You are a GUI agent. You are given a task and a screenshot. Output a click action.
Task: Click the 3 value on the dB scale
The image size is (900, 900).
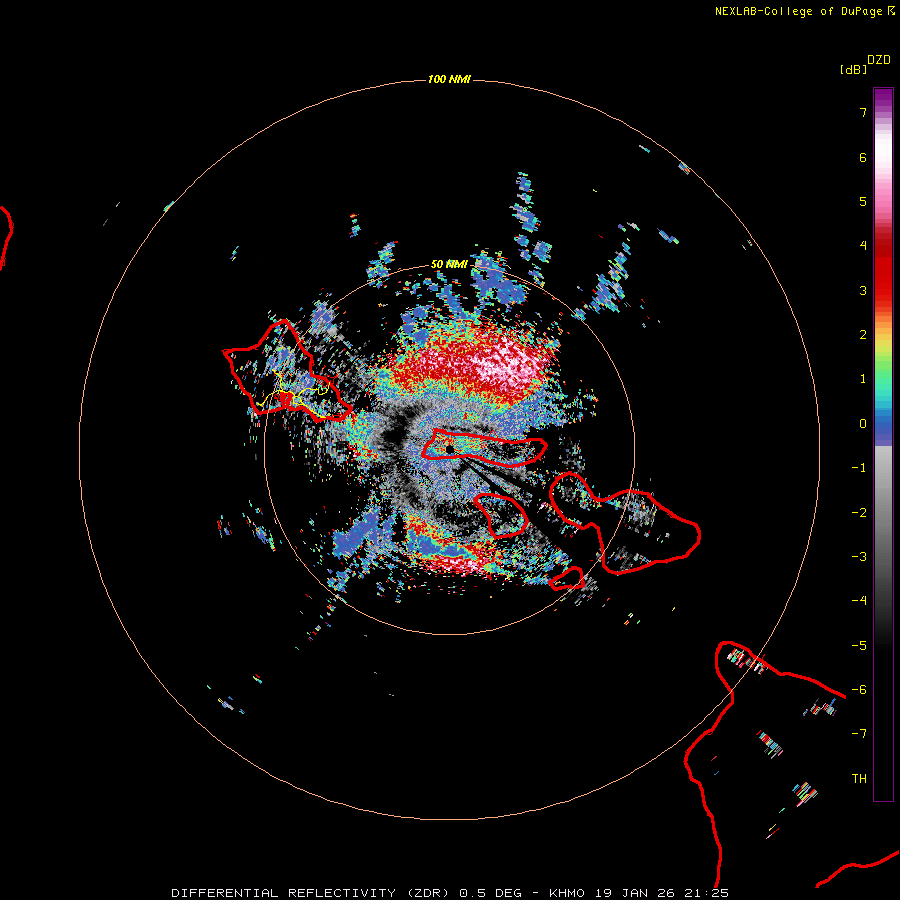[x=863, y=290]
